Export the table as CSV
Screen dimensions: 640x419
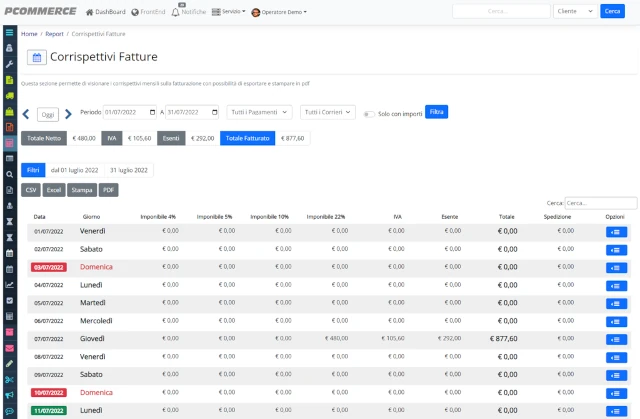31,190
